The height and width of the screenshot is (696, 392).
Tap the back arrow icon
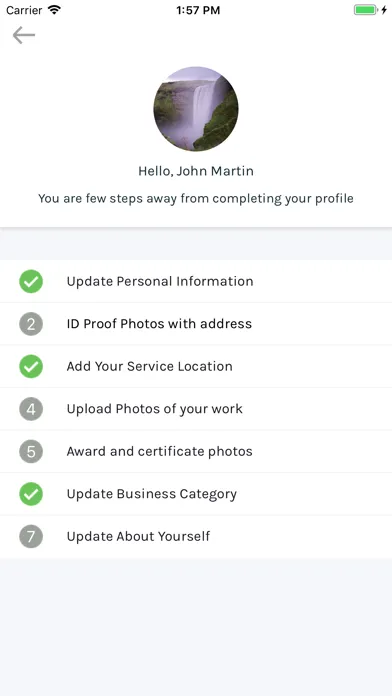[x=24, y=35]
